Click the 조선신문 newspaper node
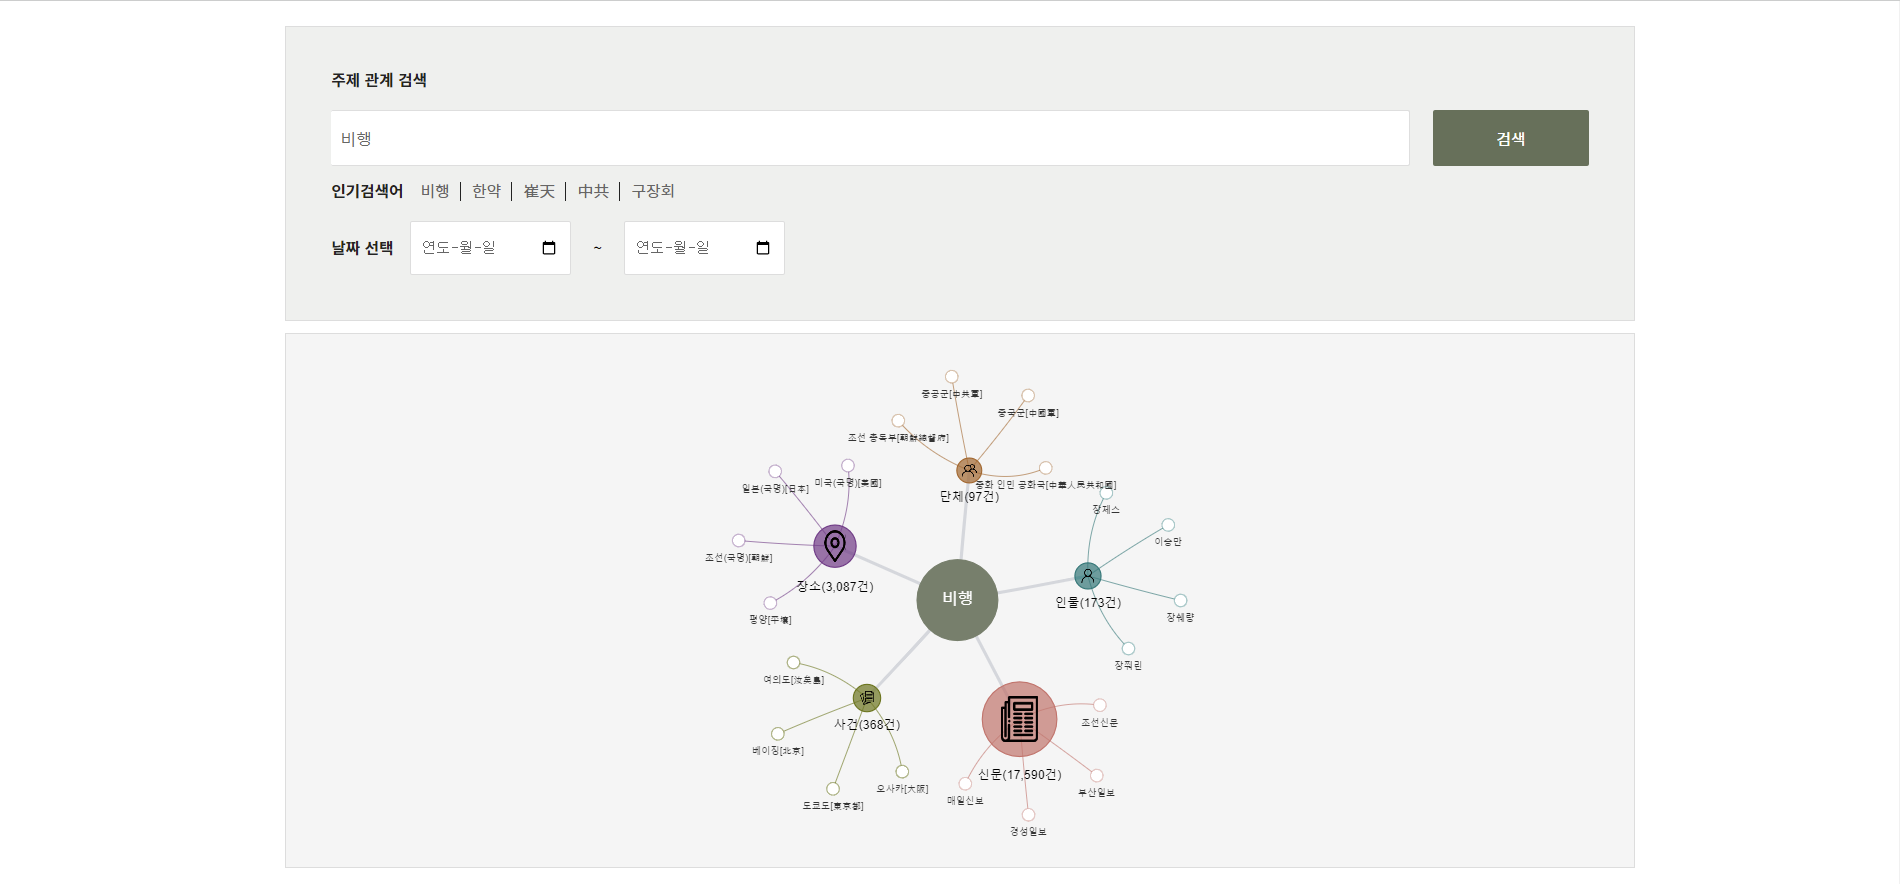 [x=1099, y=705]
